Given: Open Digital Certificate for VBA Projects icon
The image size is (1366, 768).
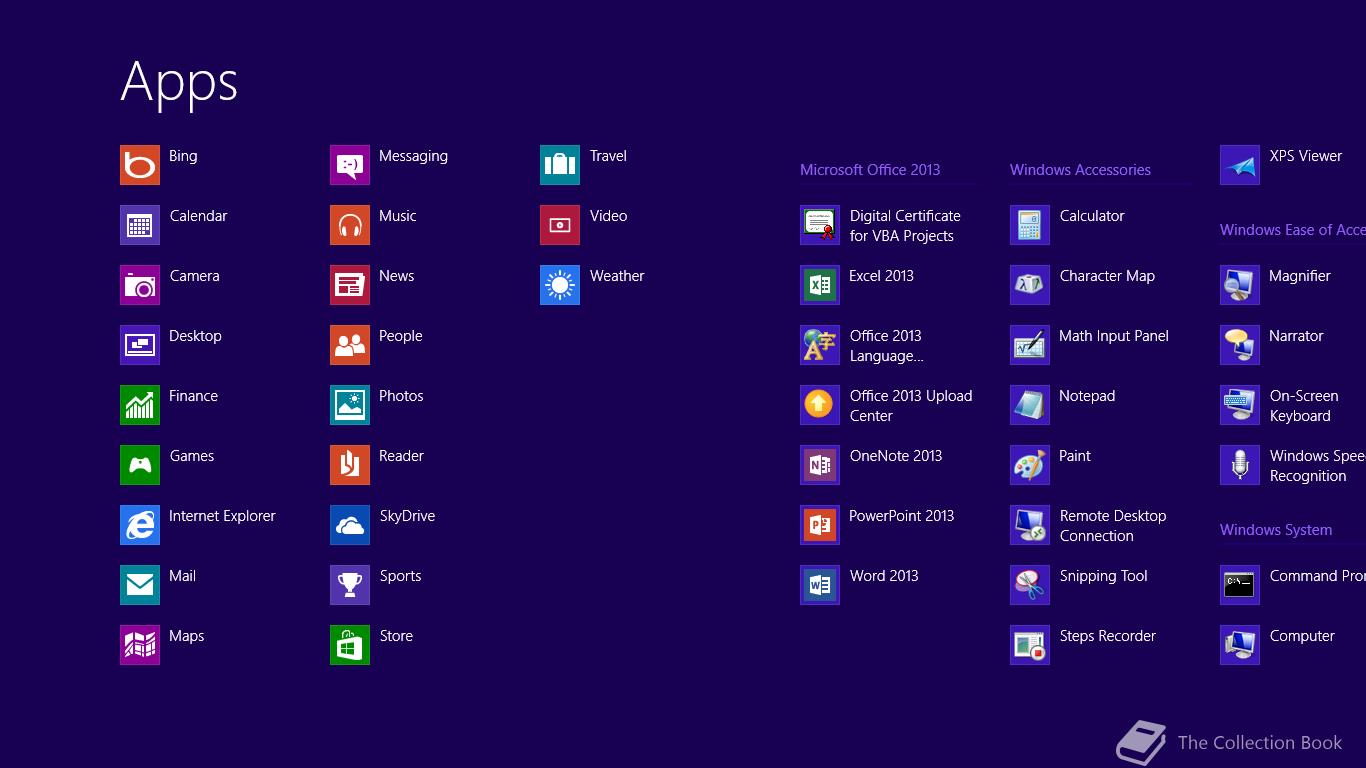Looking at the screenshot, I should (x=820, y=225).
